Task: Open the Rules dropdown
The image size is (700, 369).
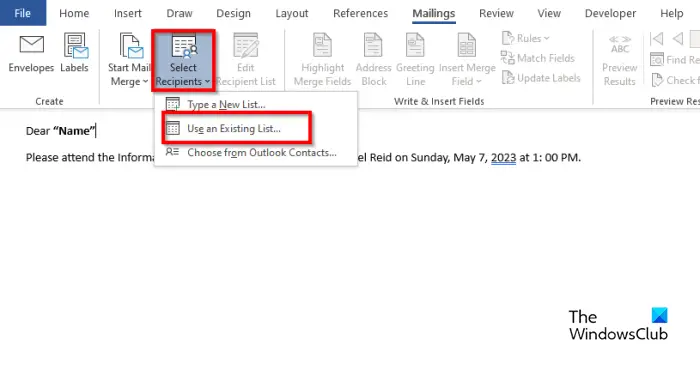Action: click(x=526, y=38)
